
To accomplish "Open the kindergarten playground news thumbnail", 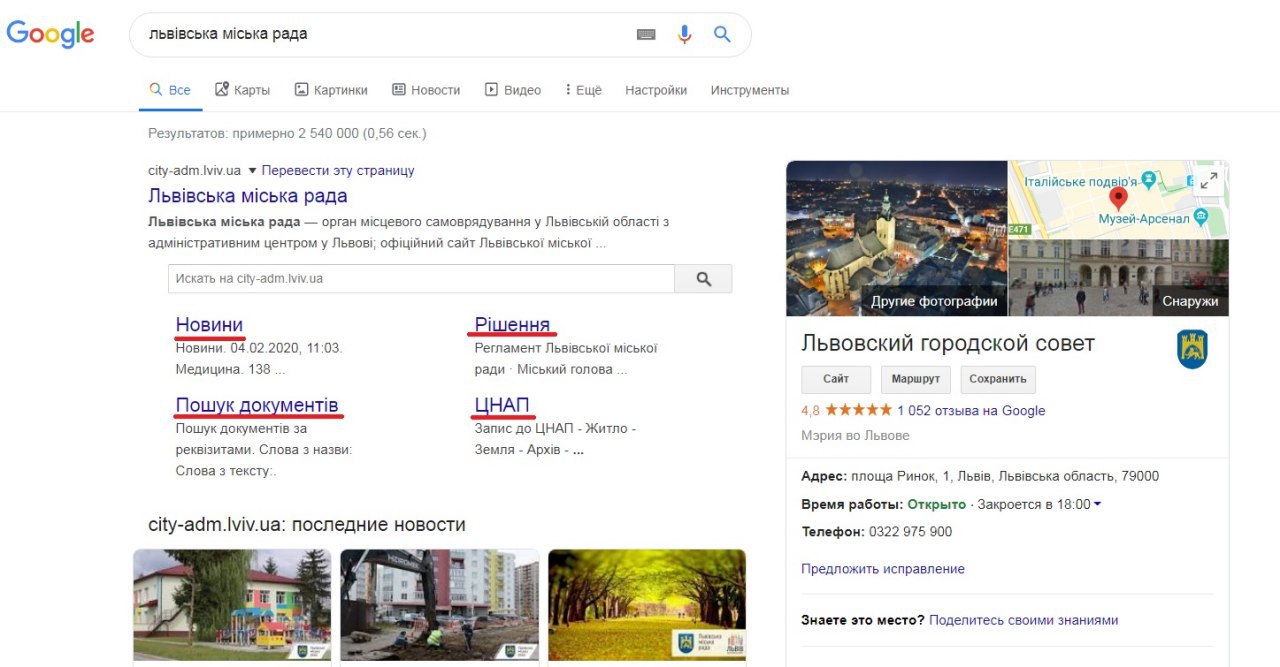I will (233, 605).
